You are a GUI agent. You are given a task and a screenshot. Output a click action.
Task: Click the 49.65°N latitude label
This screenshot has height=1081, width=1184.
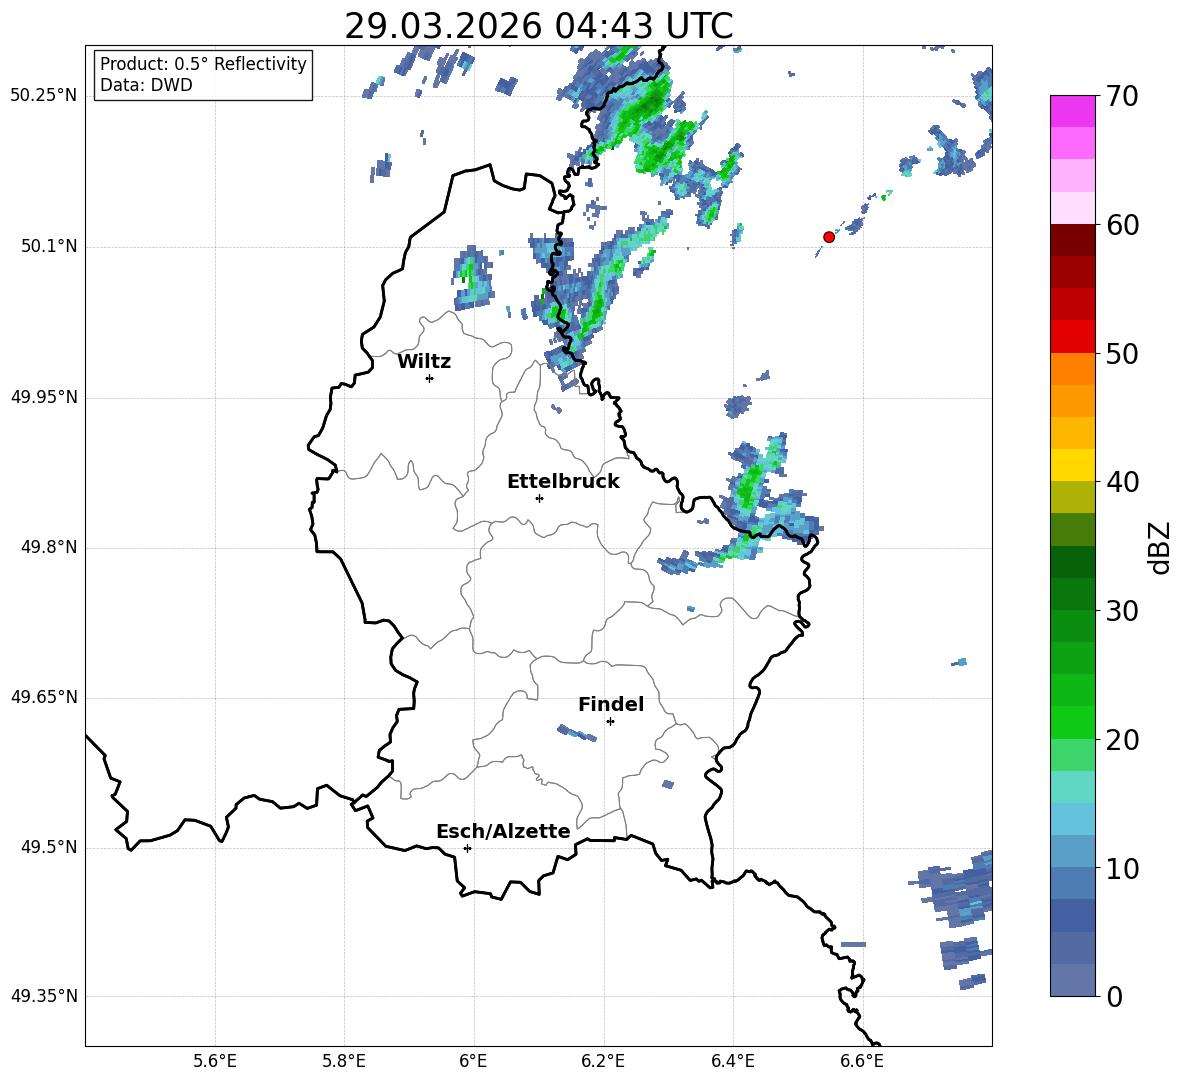click(44, 697)
